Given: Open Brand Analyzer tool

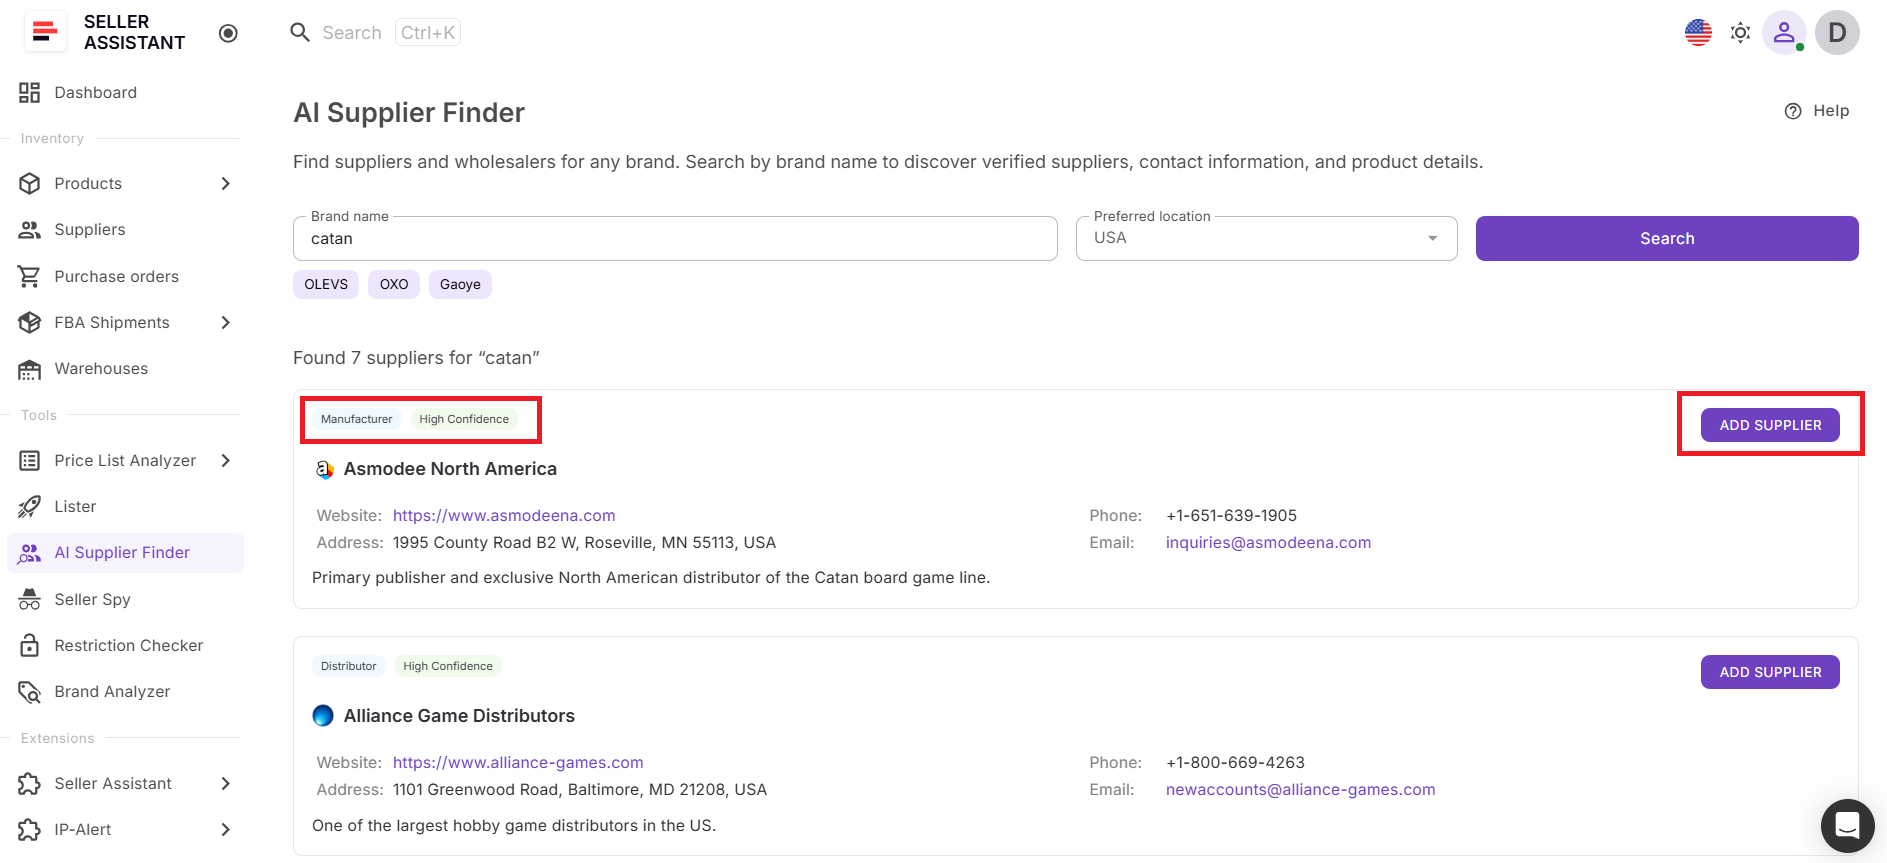Looking at the screenshot, I should (123, 692).
